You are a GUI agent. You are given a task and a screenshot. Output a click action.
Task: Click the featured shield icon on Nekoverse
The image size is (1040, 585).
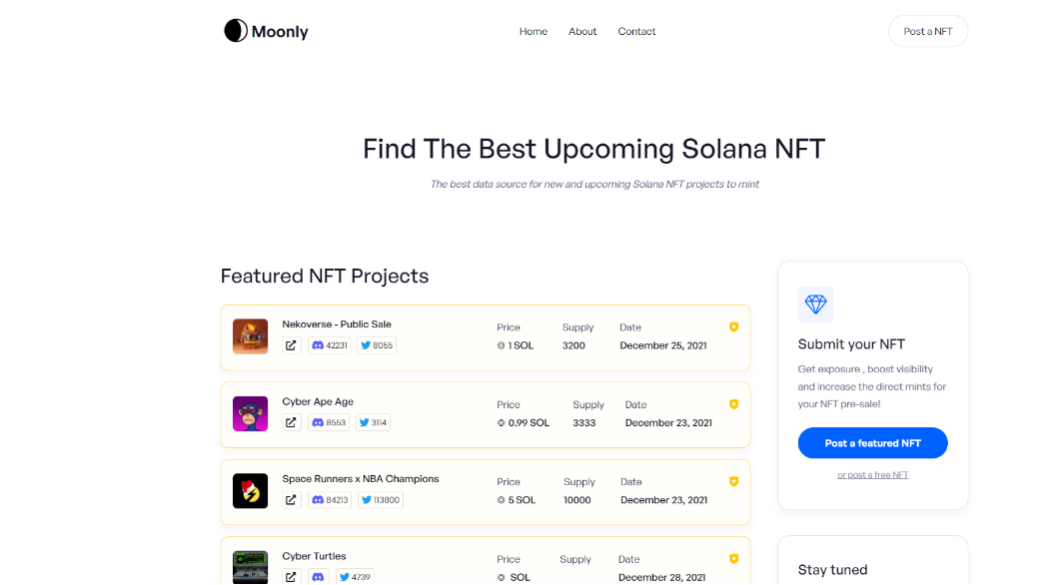point(733,327)
